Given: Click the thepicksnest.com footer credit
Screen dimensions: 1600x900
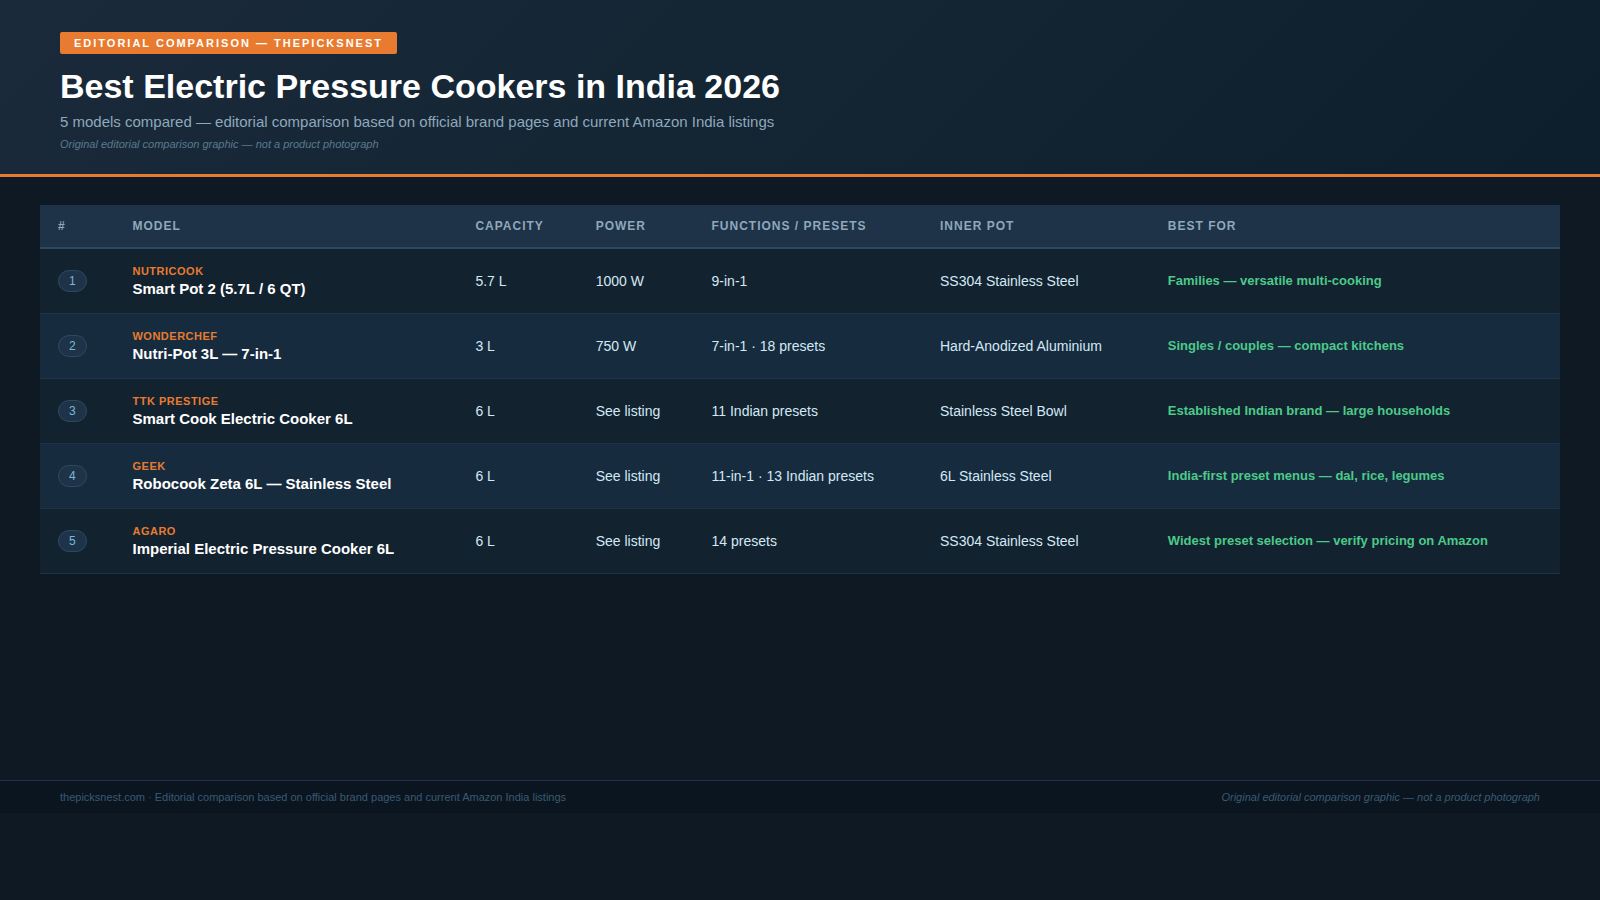Looking at the screenshot, I should pos(313,797).
